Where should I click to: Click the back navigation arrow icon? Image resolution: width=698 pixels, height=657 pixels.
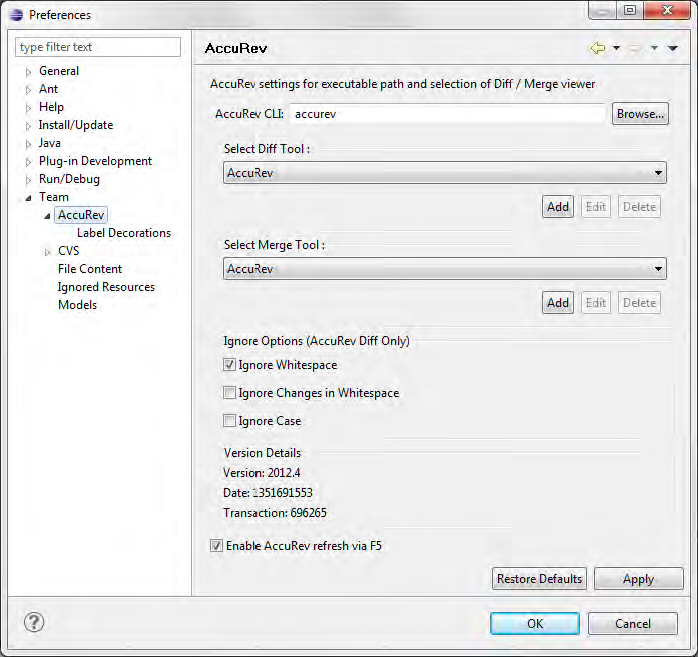point(598,48)
